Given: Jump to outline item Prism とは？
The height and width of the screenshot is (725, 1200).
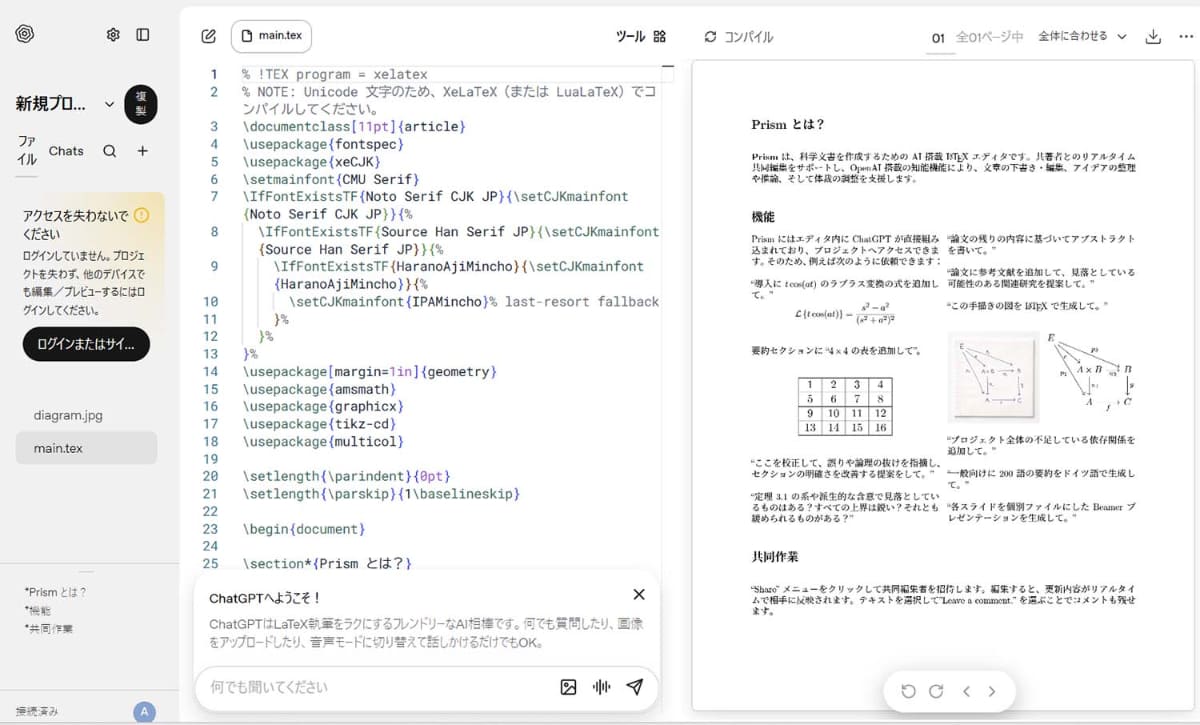Looking at the screenshot, I should (x=57, y=592).
